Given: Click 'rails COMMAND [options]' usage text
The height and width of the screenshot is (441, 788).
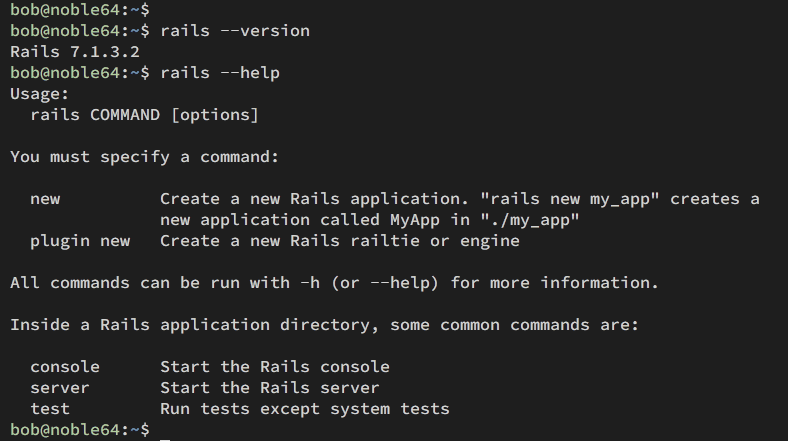Looking at the screenshot, I should tap(144, 115).
